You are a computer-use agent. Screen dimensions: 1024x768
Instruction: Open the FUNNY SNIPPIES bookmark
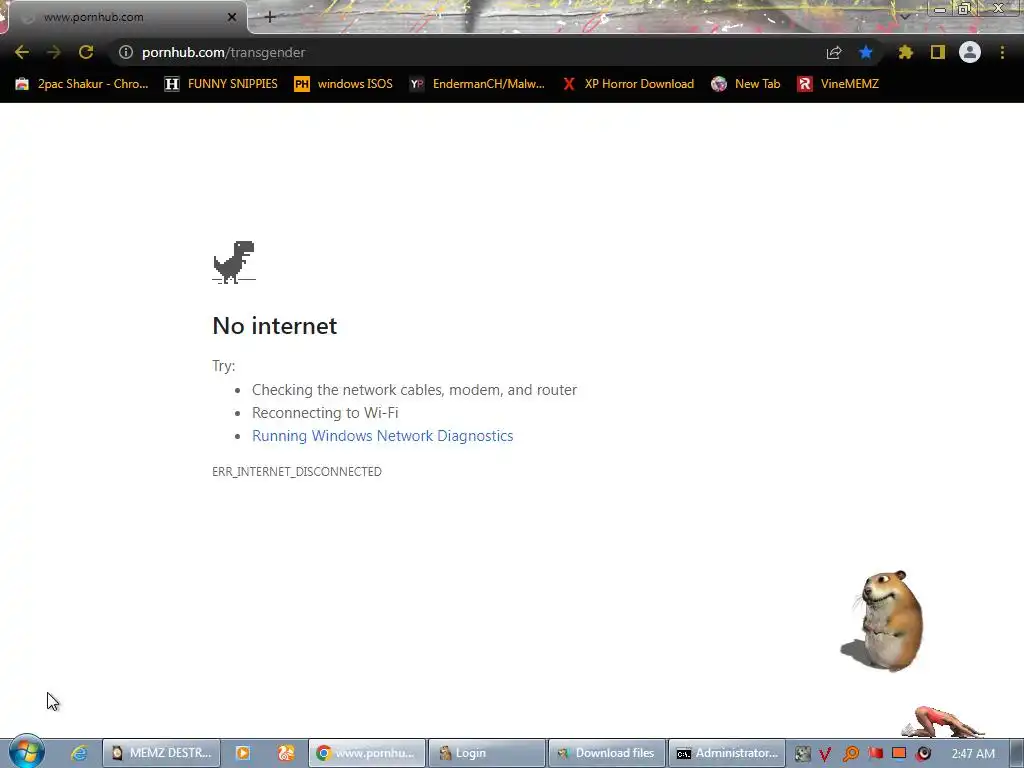pyautogui.click(x=221, y=84)
